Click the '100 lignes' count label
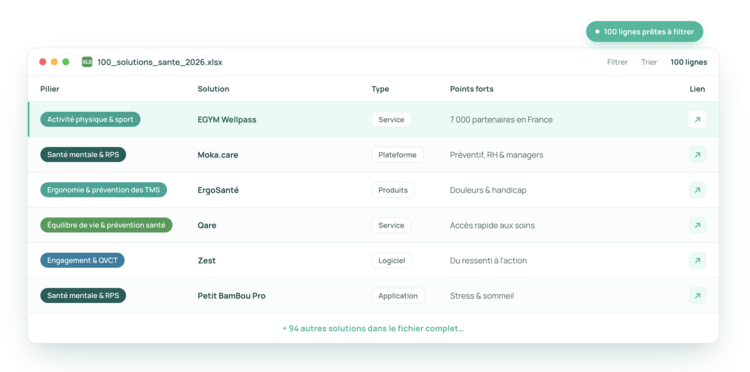The width and height of the screenshot is (750, 372). pos(688,62)
